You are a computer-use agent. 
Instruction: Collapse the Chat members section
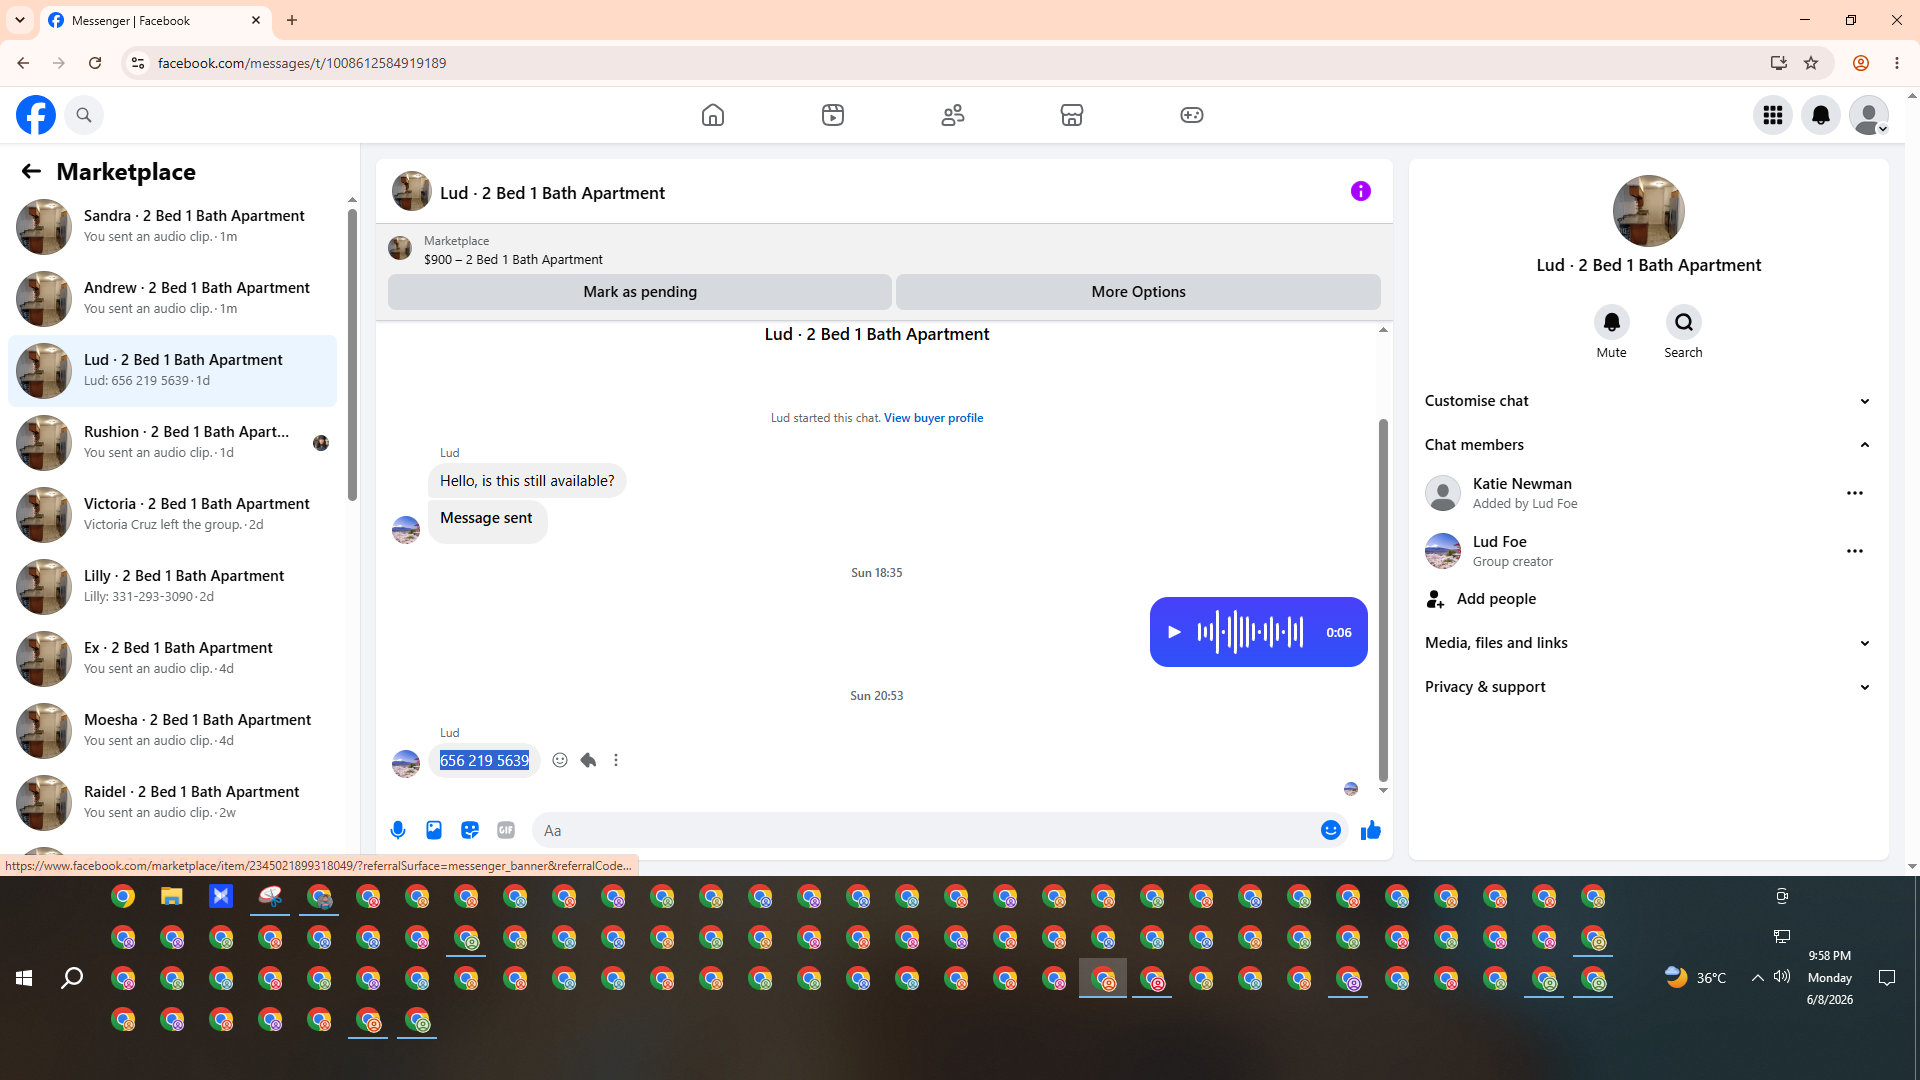pos(1648,445)
